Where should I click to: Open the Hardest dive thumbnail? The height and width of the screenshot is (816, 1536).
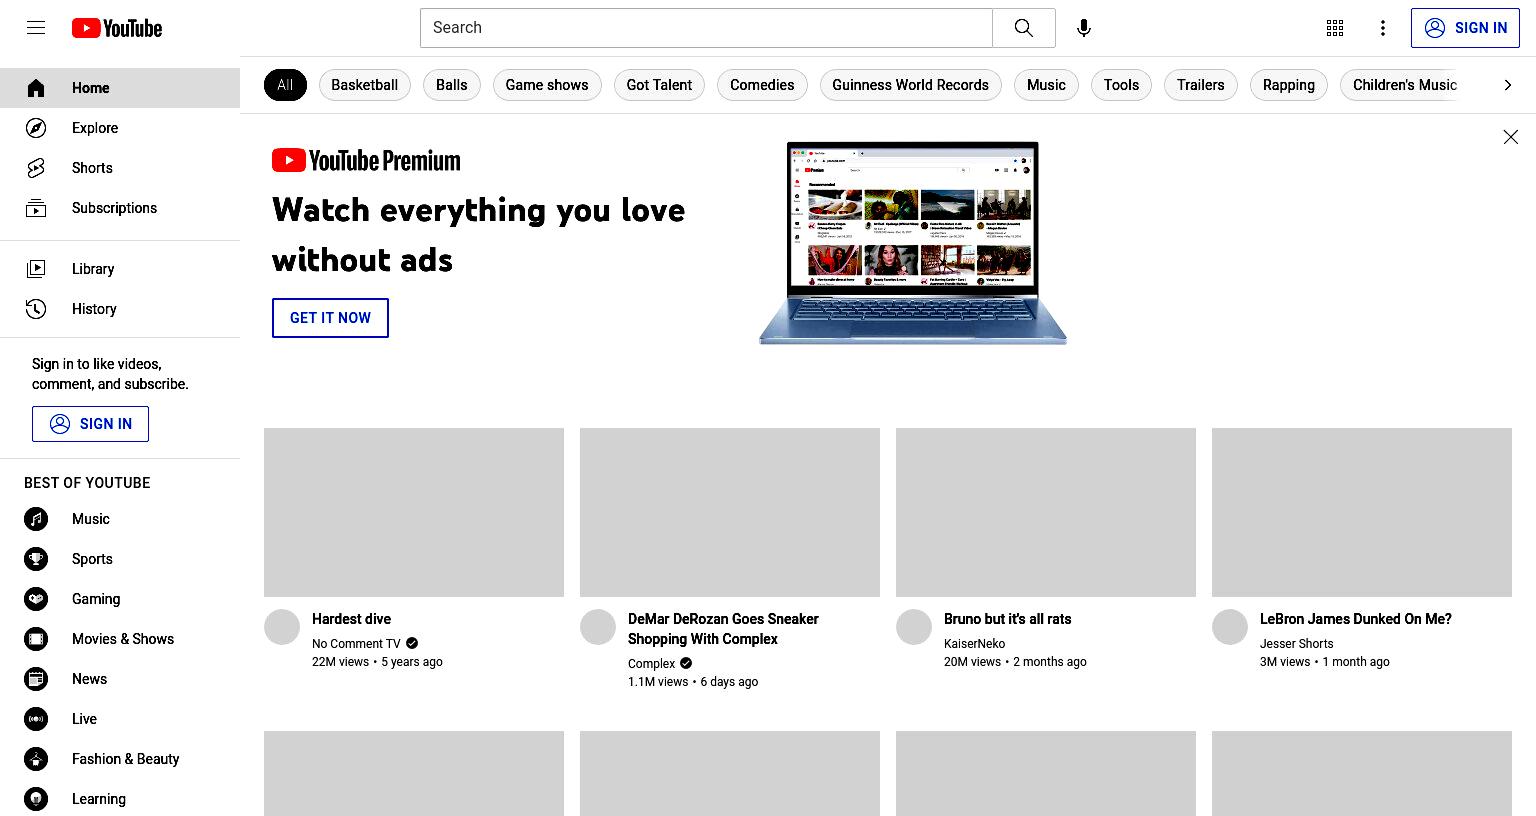point(414,513)
